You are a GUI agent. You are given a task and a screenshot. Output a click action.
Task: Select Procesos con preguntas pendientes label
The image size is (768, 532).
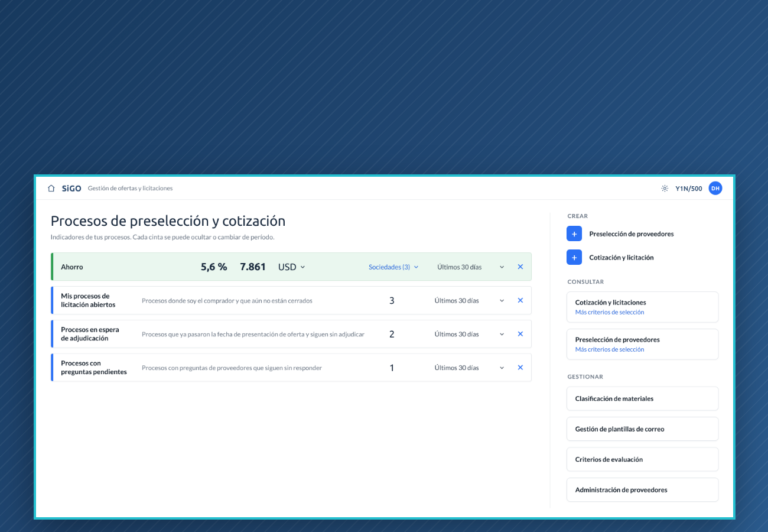pyautogui.click(x=94, y=367)
